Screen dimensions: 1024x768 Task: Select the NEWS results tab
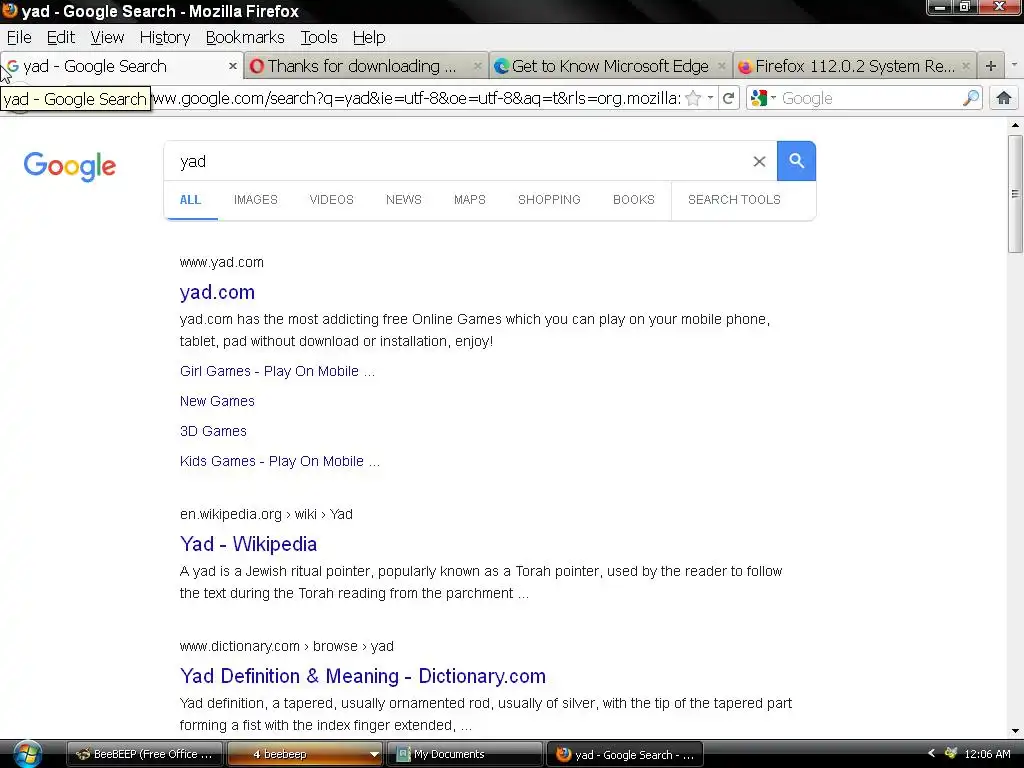pyautogui.click(x=404, y=200)
